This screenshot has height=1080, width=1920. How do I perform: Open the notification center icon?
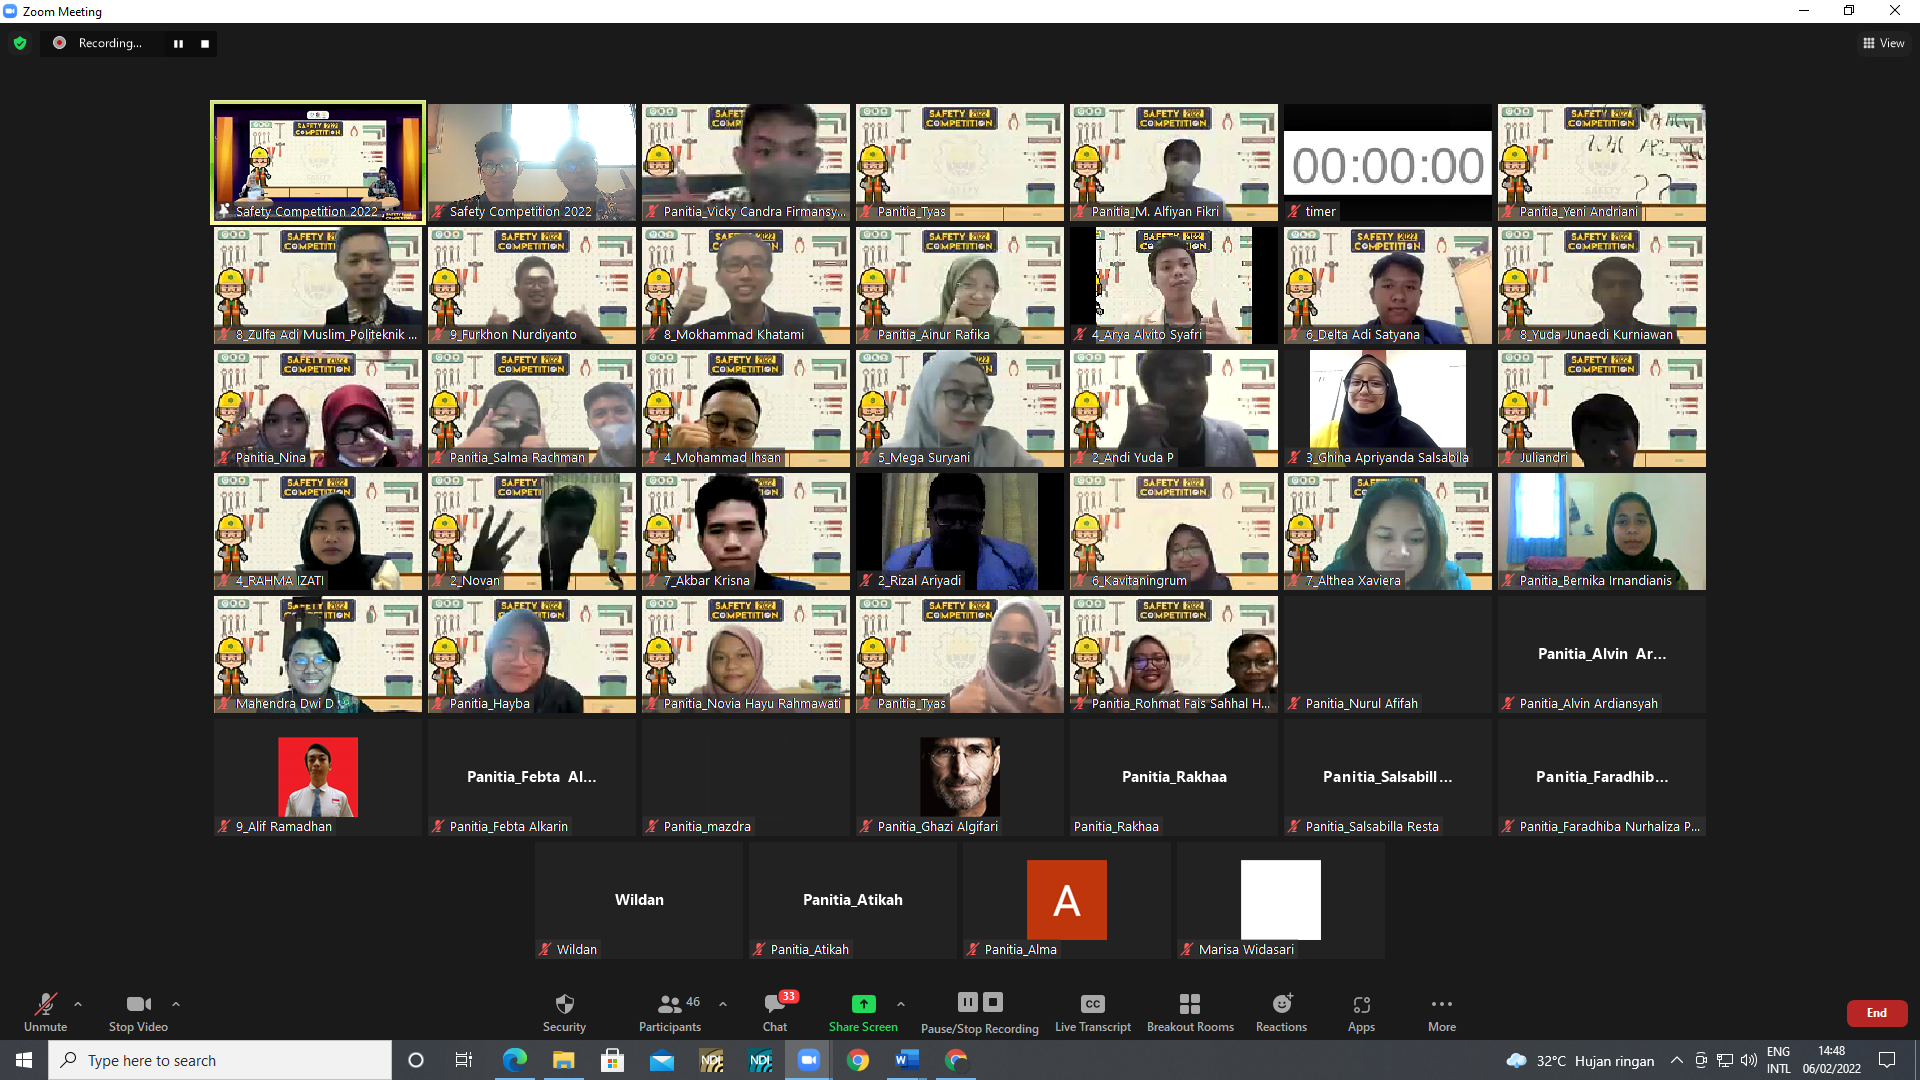coord(1887,1060)
